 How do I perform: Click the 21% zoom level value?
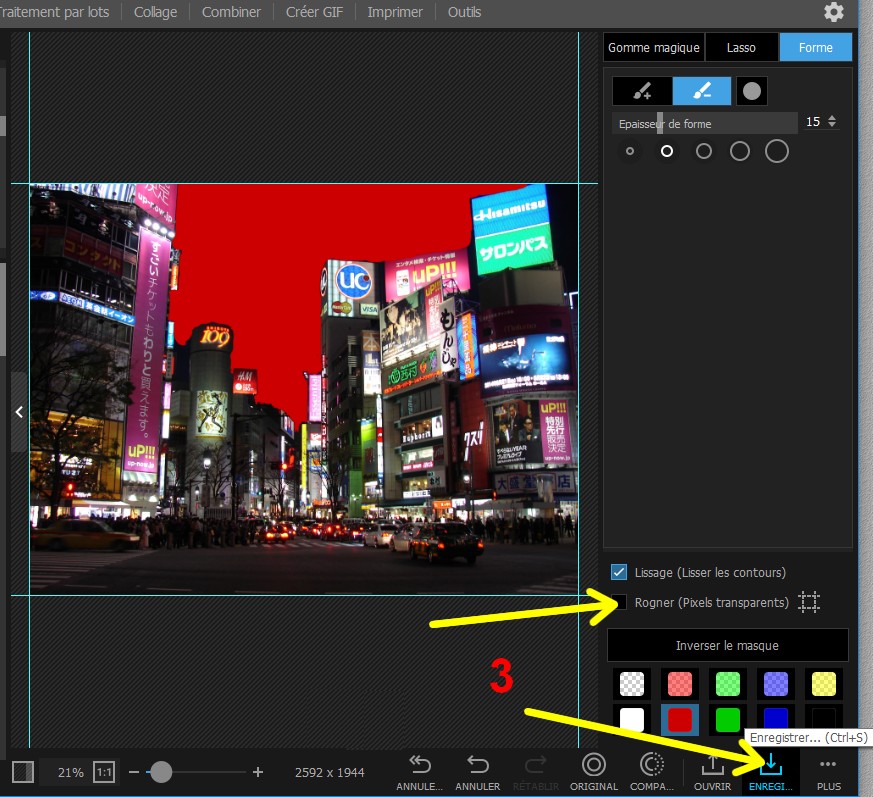click(70, 772)
